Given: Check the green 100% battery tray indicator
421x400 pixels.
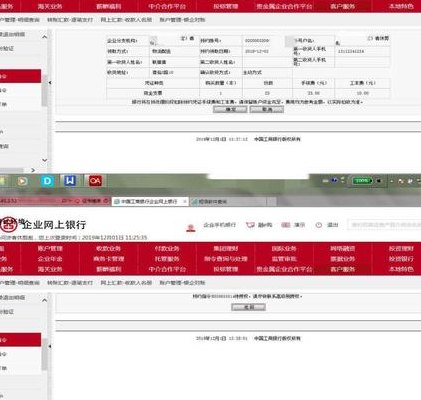Looking at the screenshot, I should pos(362,181).
